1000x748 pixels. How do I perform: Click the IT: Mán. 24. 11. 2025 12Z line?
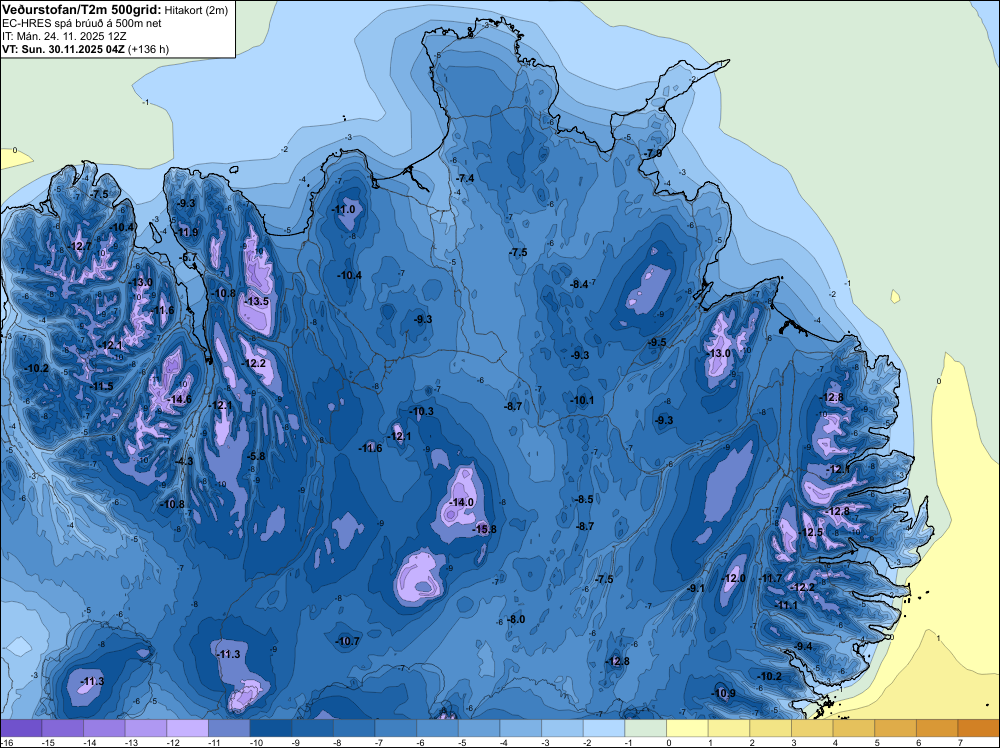[x=64, y=36]
